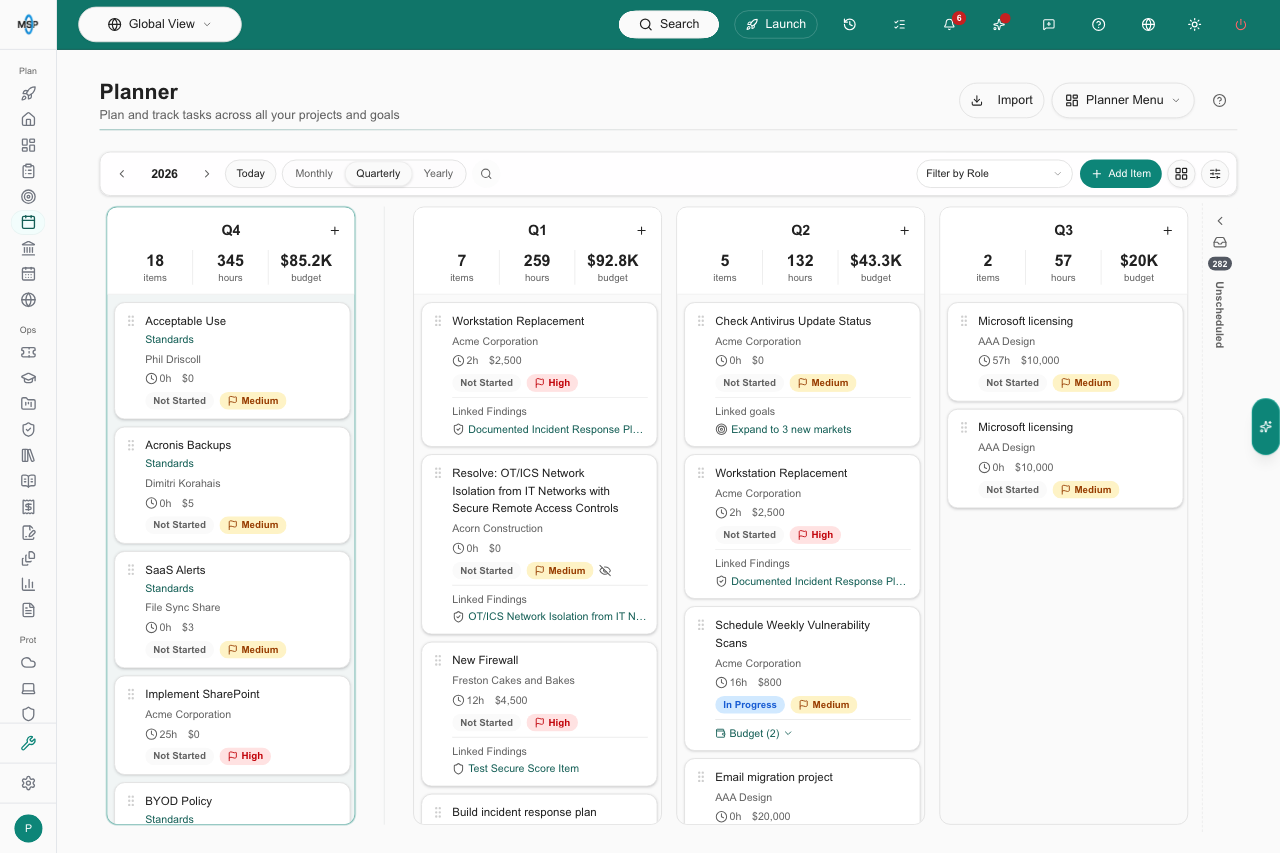Add an item using Q1 plus button
The width and height of the screenshot is (1280, 853).
tap(641, 231)
